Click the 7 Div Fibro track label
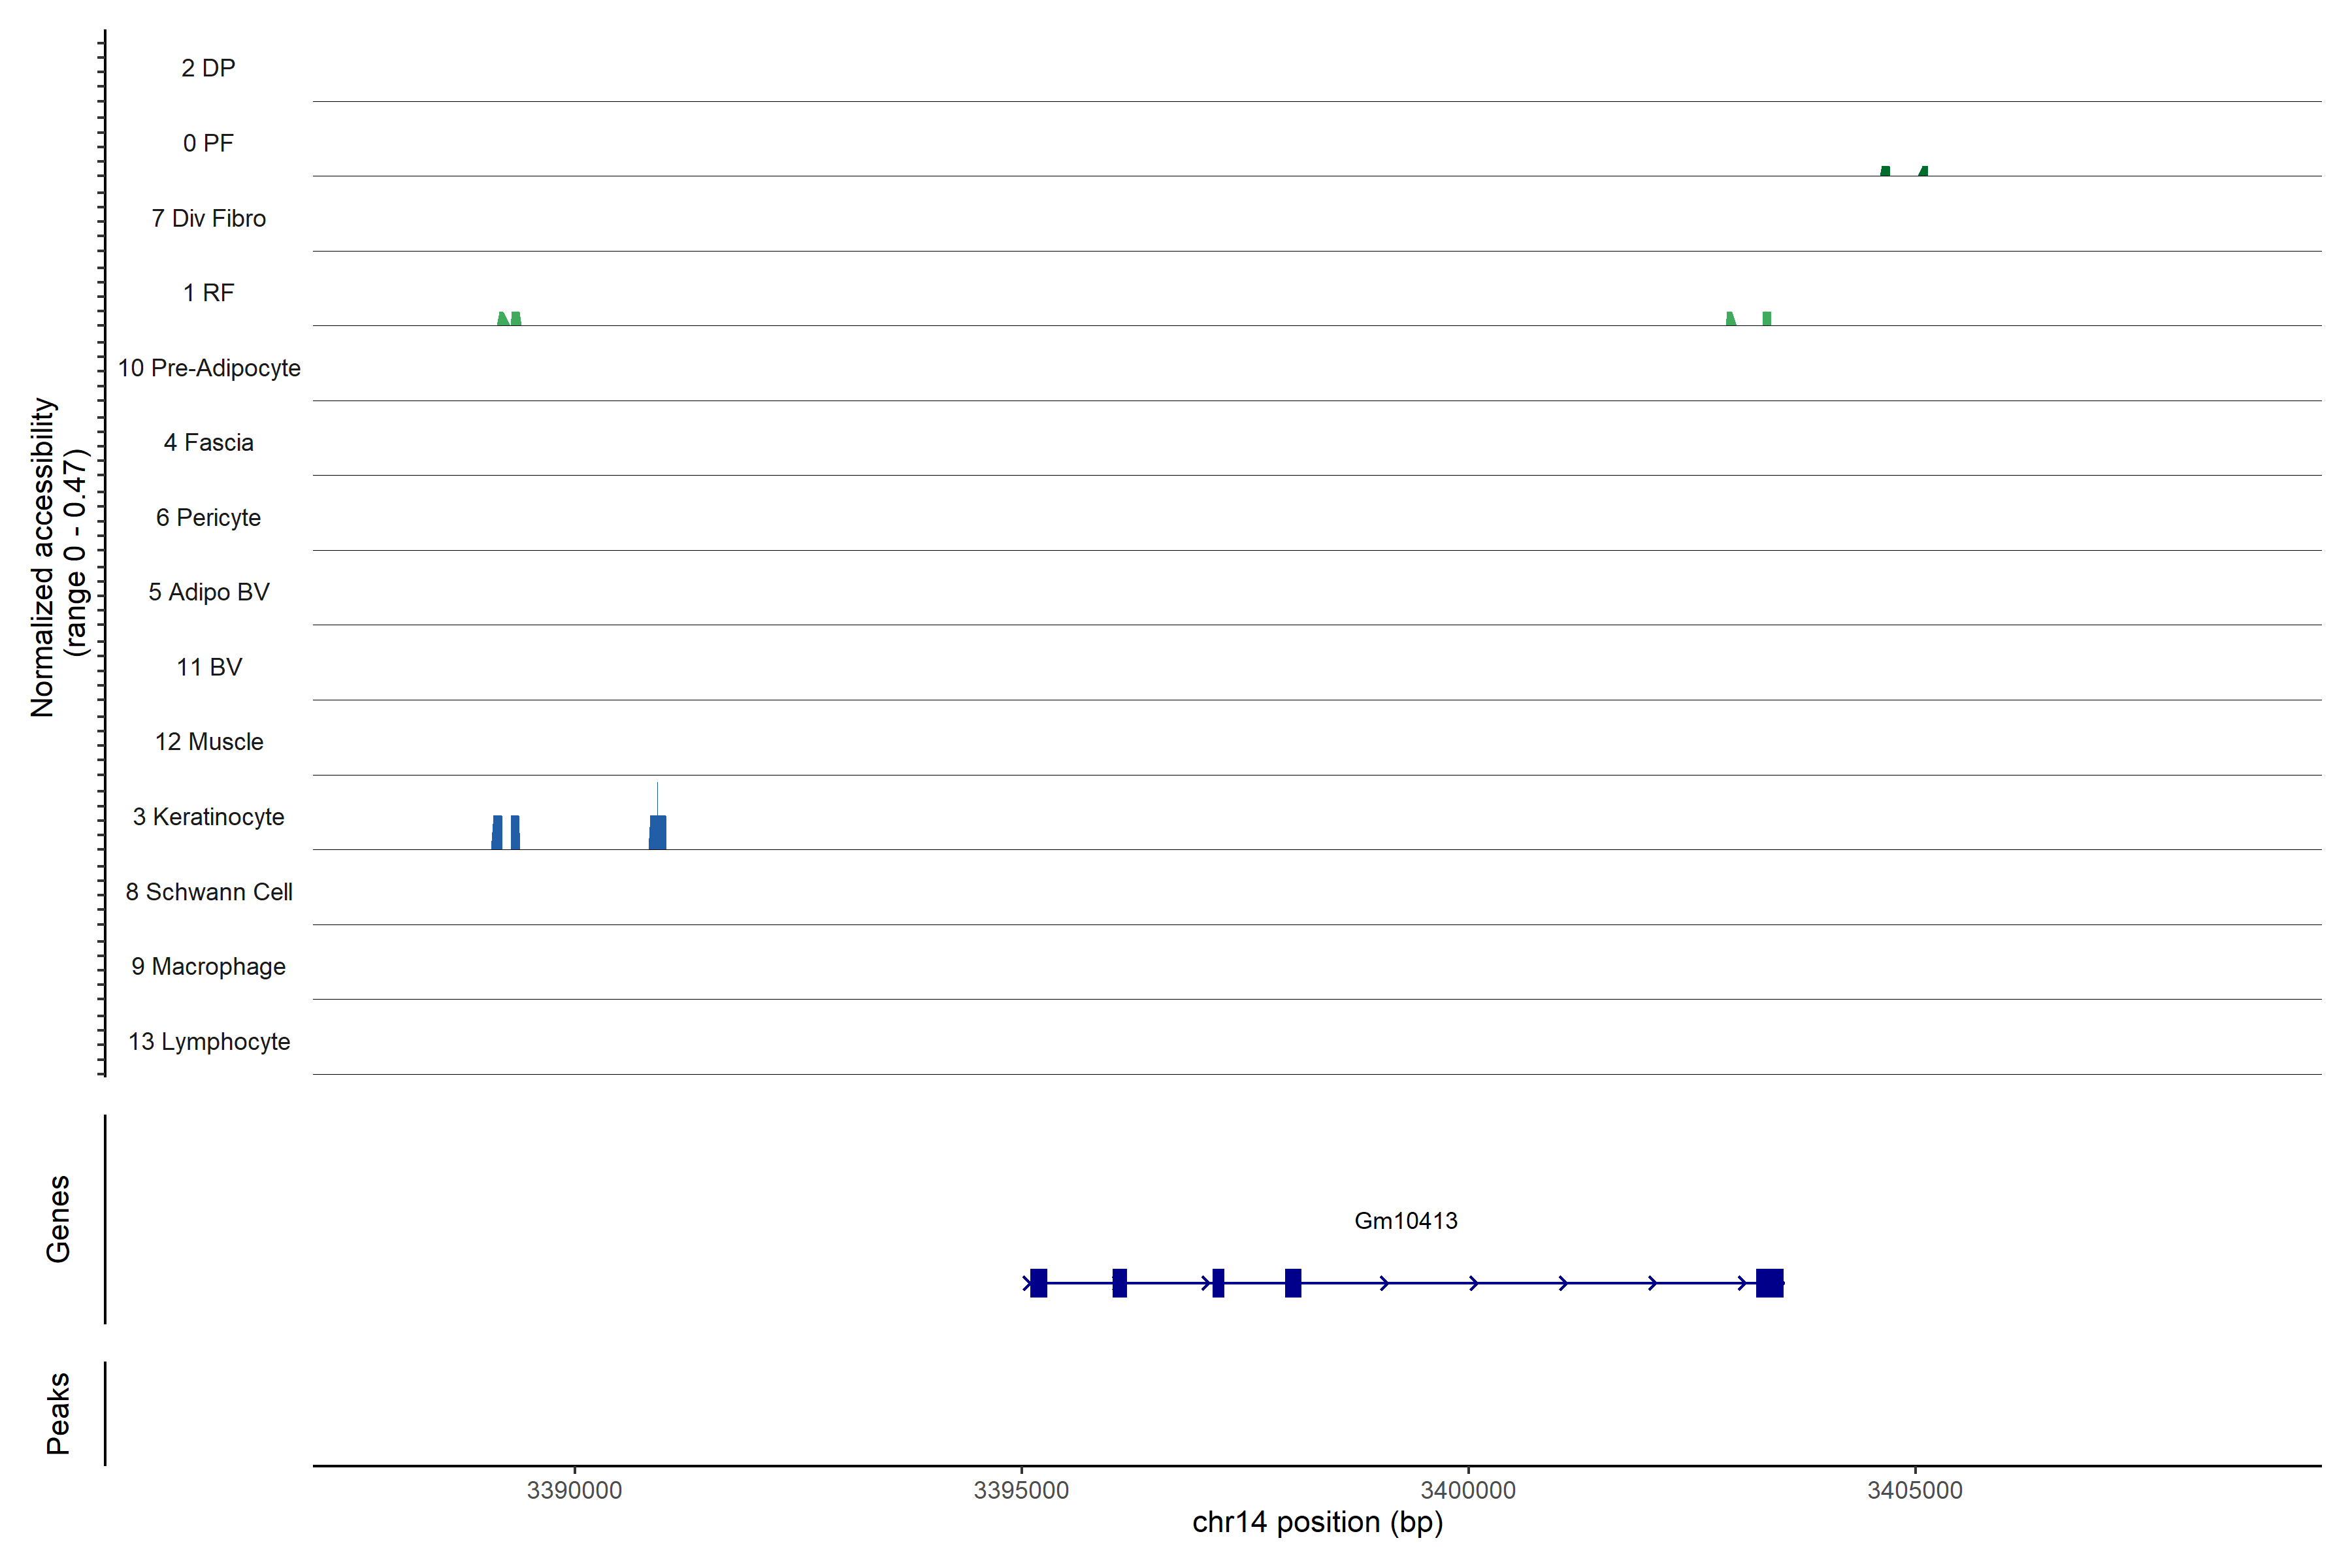The height and width of the screenshot is (1568, 2352). click(x=208, y=218)
